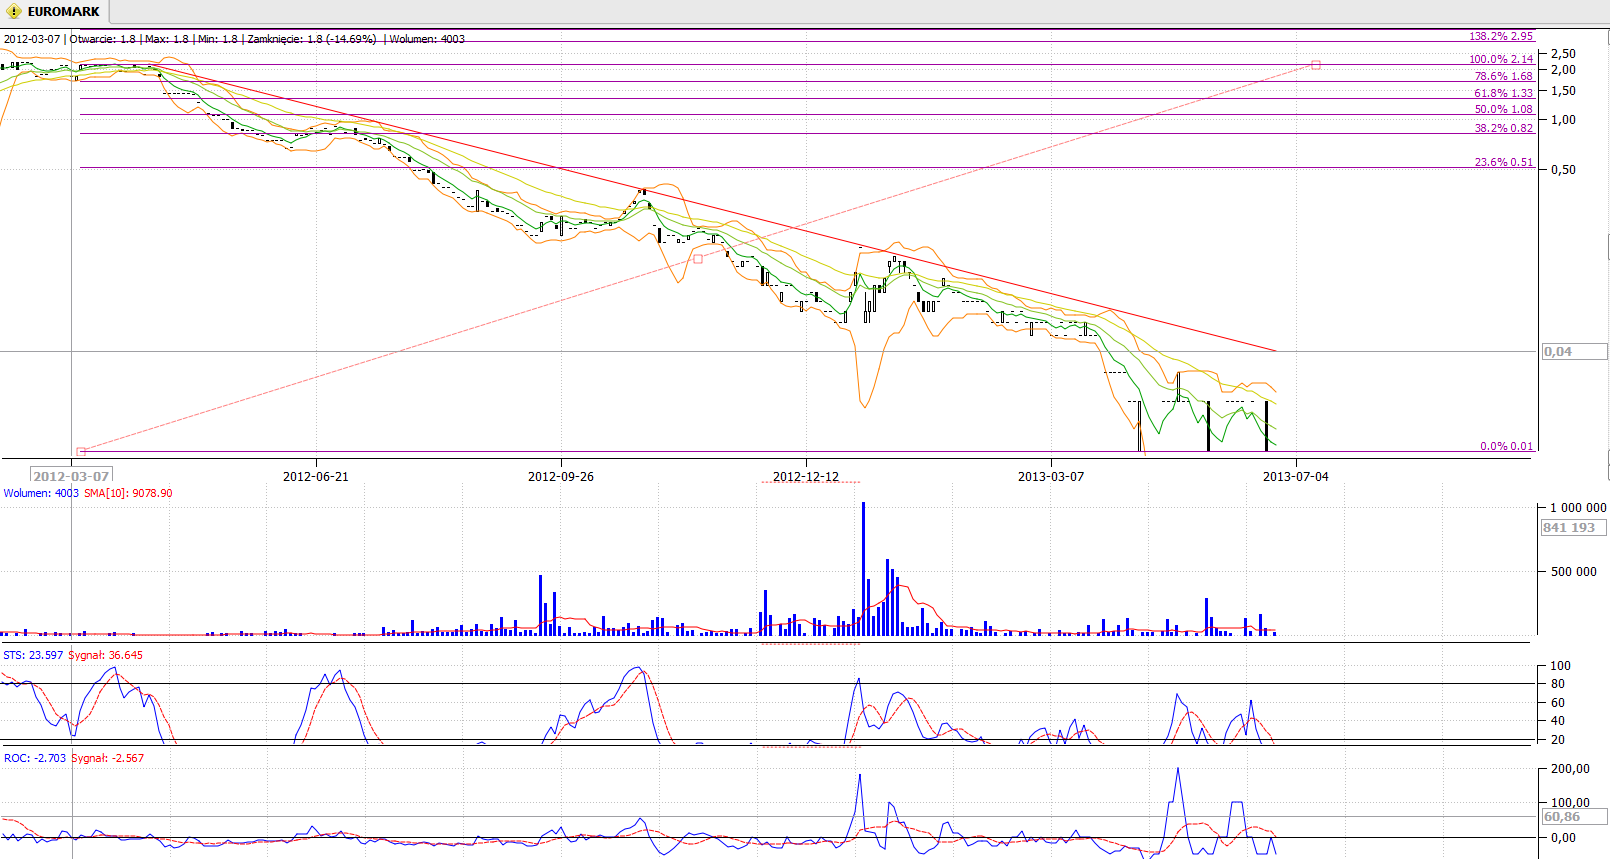The height and width of the screenshot is (859, 1616).
Task: Click the 2012-12-12 date axis label
Action: tap(806, 476)
